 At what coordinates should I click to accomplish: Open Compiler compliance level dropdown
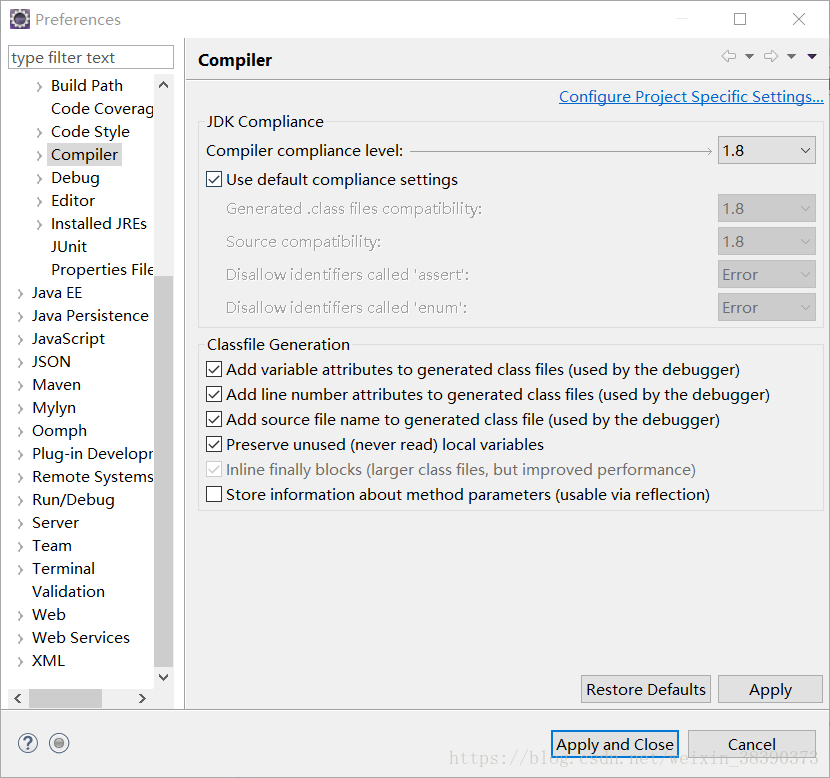tap(766, 151)
